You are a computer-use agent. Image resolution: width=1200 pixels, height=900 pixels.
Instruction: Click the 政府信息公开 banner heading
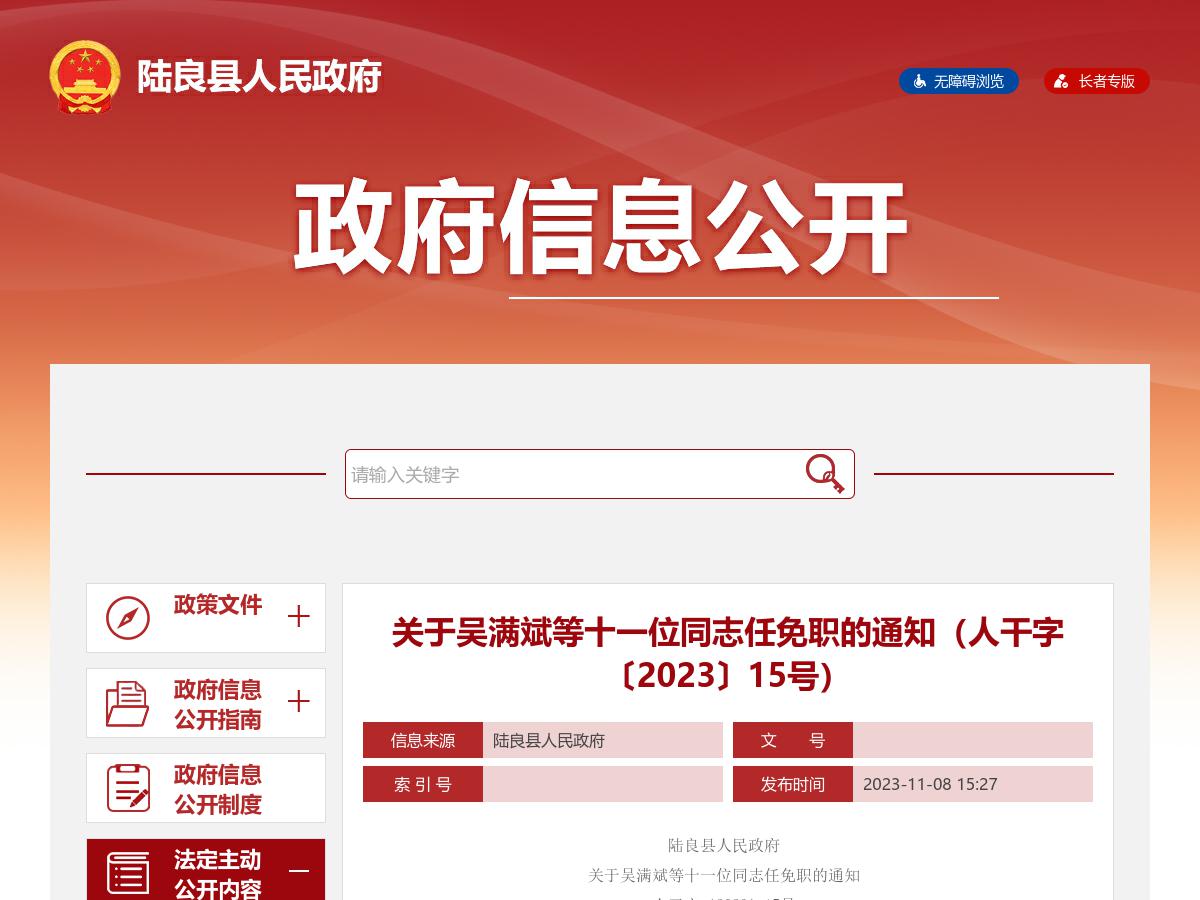600,225
